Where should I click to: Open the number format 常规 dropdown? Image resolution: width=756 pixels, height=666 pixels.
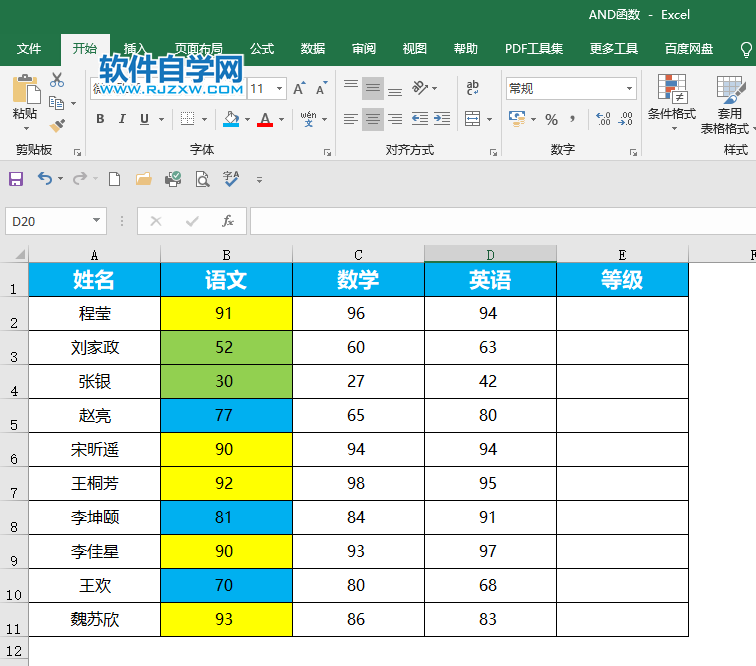[629, 89]
